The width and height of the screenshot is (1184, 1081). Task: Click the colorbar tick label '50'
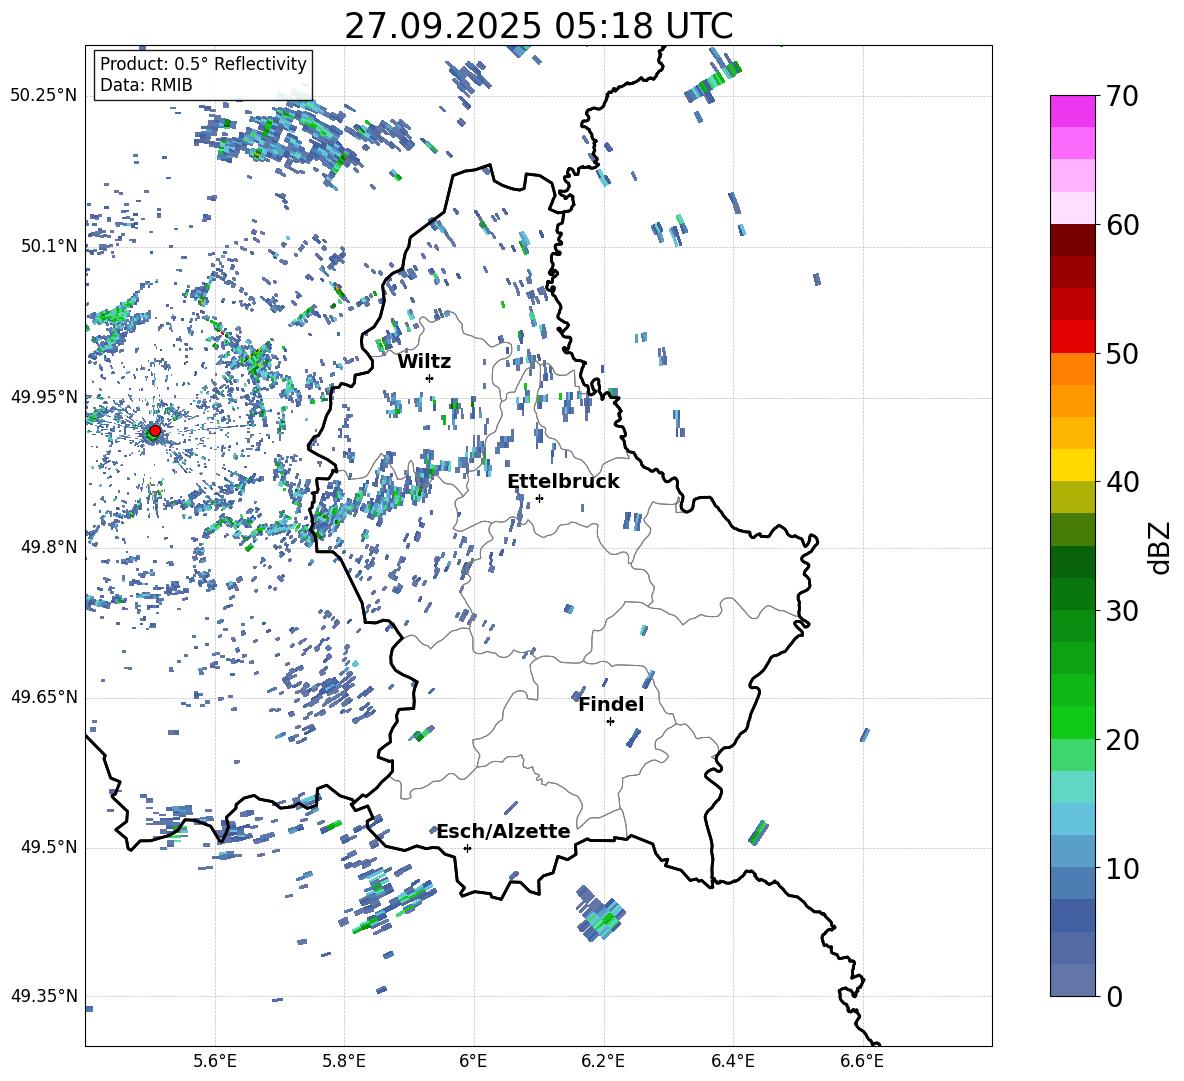click(x=1122, y=354)
